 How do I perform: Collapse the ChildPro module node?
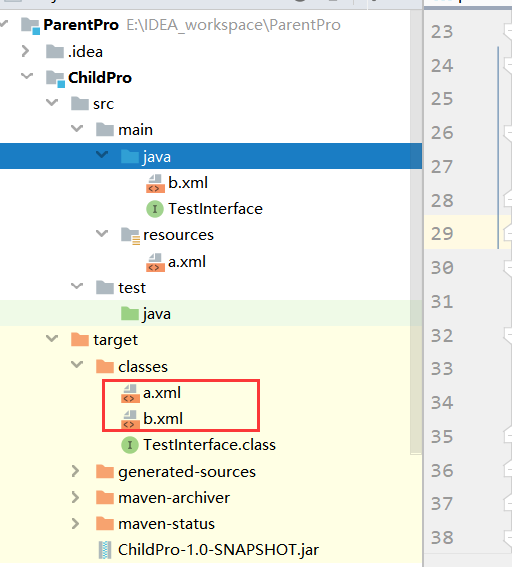click(x=27, y=76)
